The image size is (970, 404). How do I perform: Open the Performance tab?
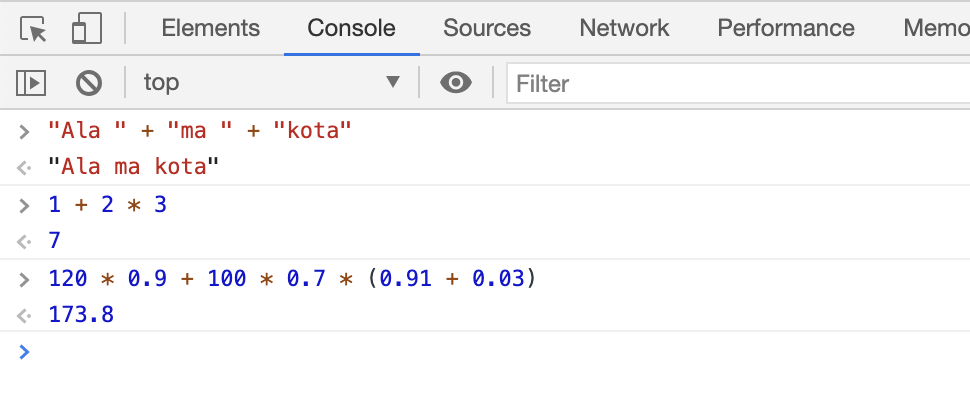tap(786, 29)
